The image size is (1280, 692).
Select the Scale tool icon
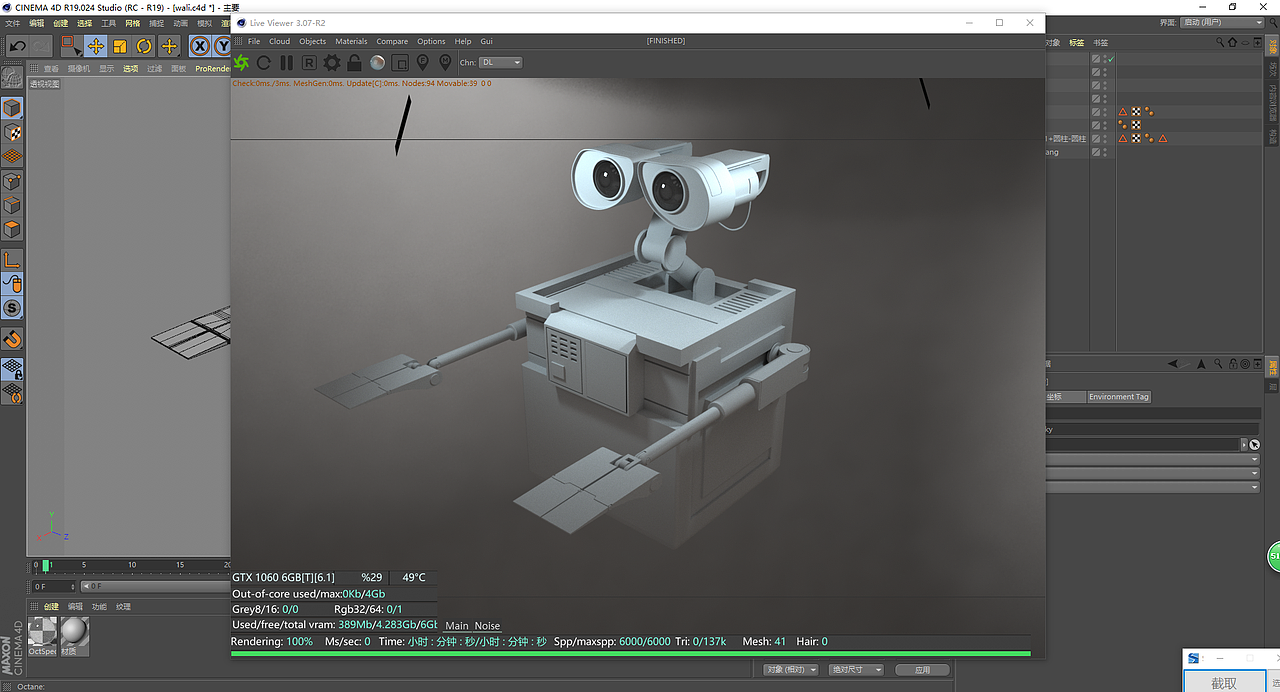[x=119, y=46]
